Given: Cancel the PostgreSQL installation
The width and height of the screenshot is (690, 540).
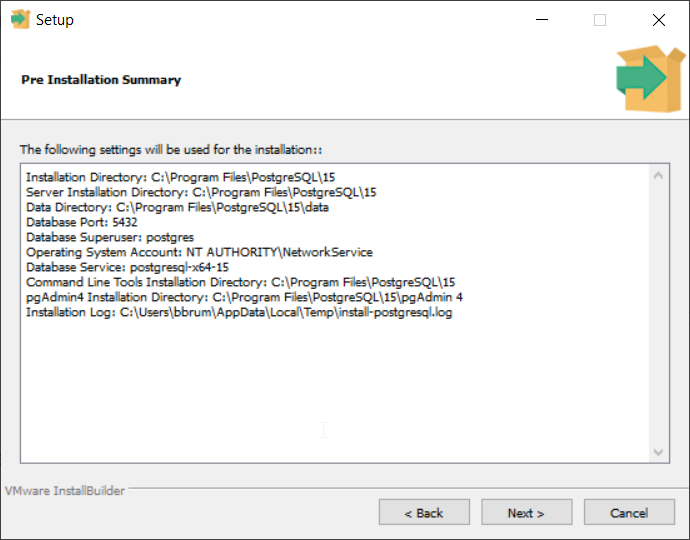Looking at the screenshot, I should [x=629, y=513].
